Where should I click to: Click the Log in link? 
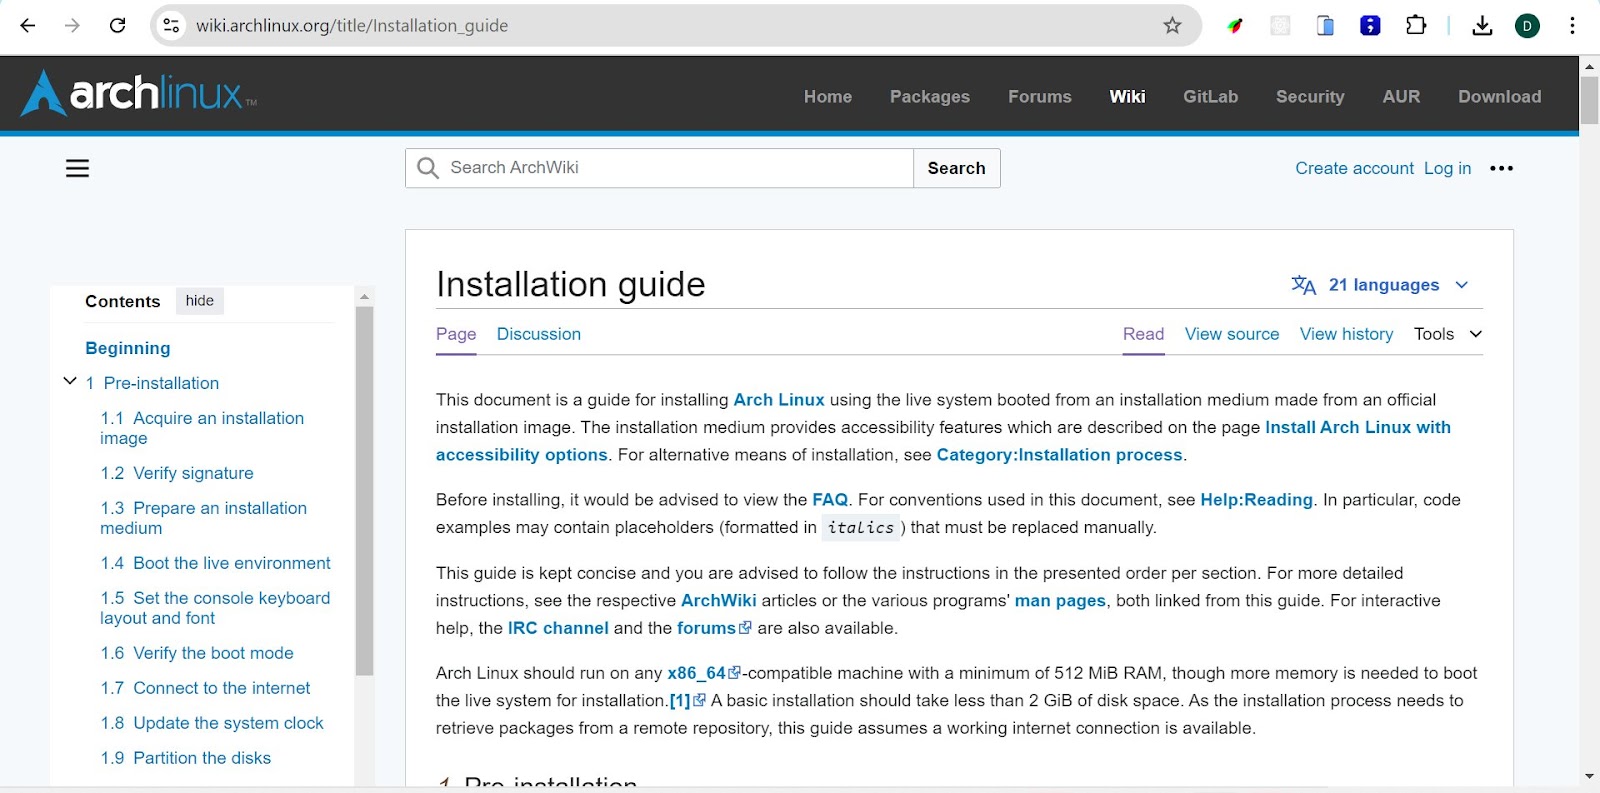pos(1447,168)
